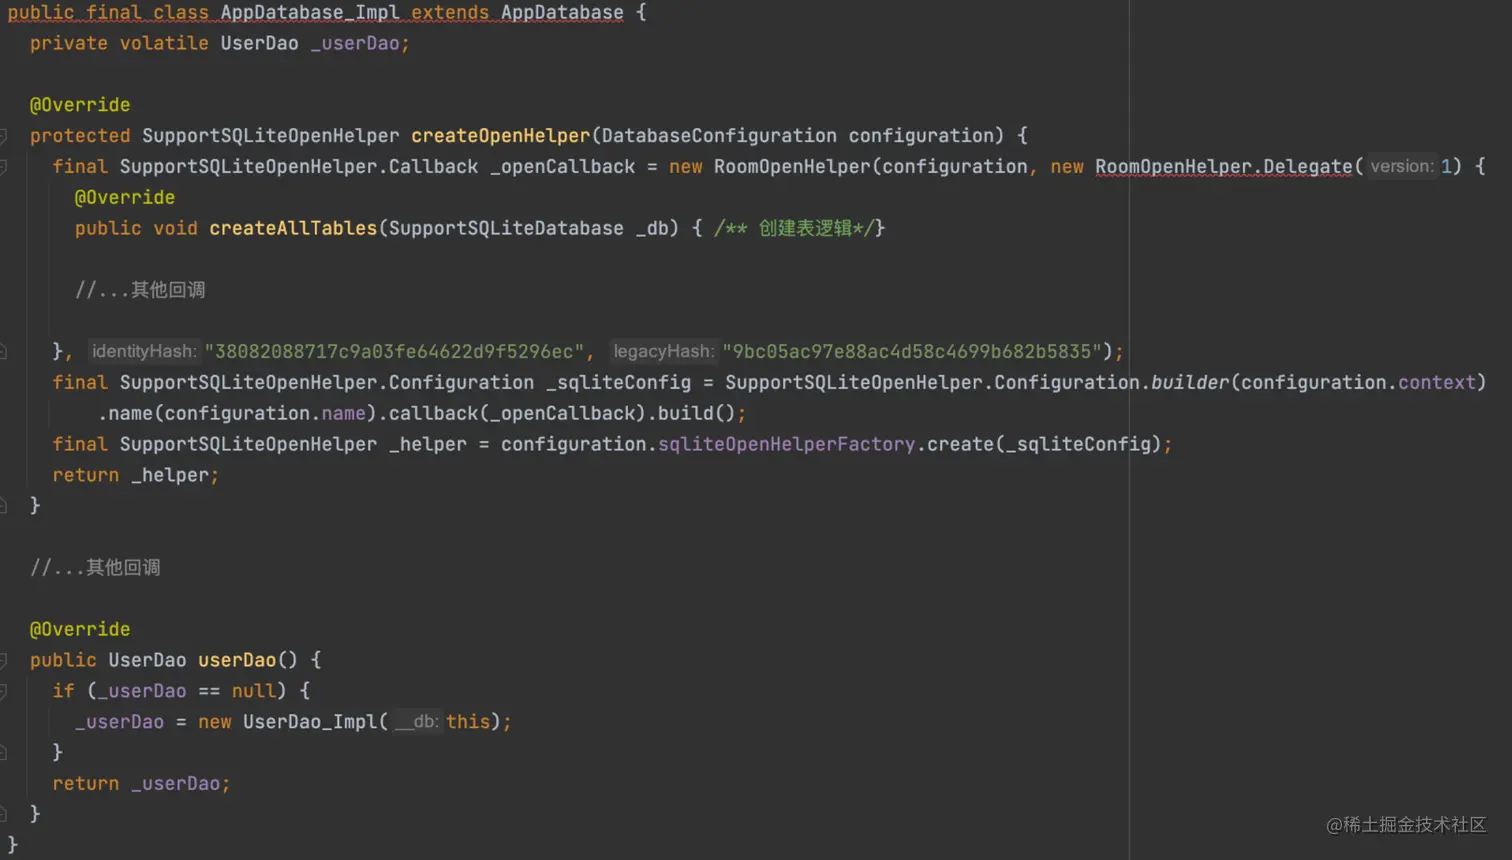Viewport: 1512px width, 860px height.
Task: Click the callback(_openCallback) call
Action: [x=517, y=414]
